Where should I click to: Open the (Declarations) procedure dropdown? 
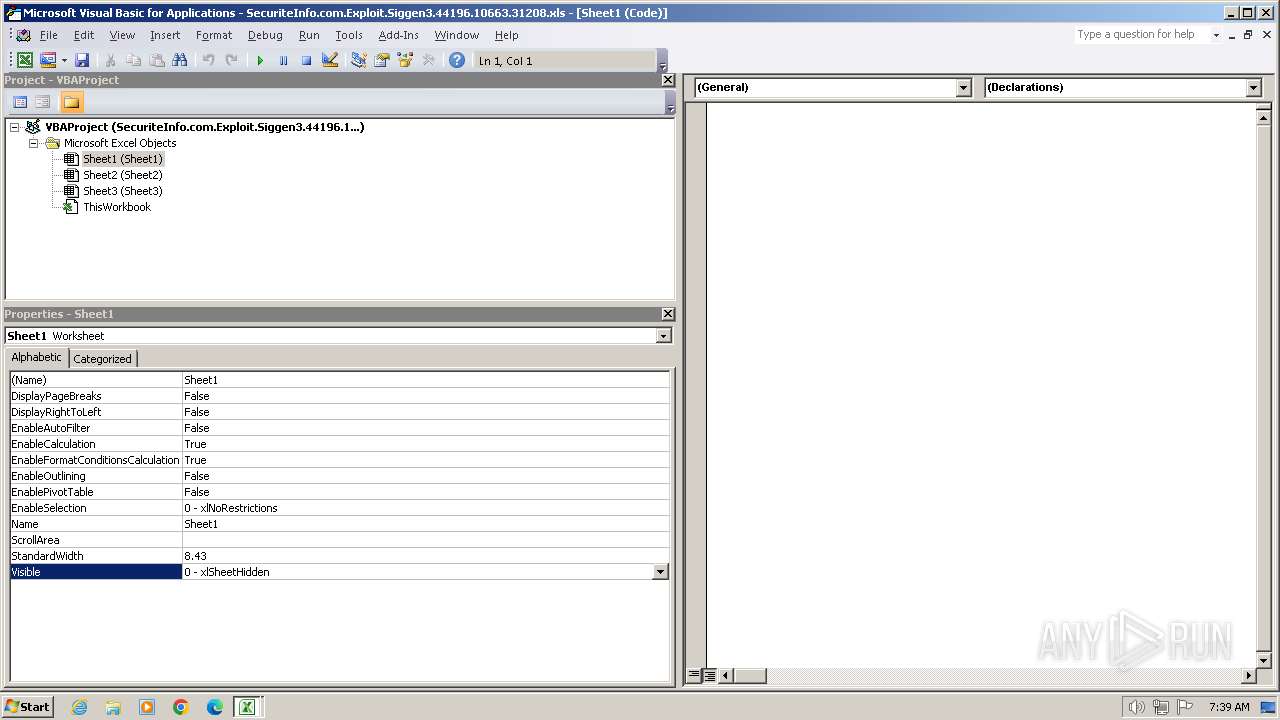[1254, 88]
